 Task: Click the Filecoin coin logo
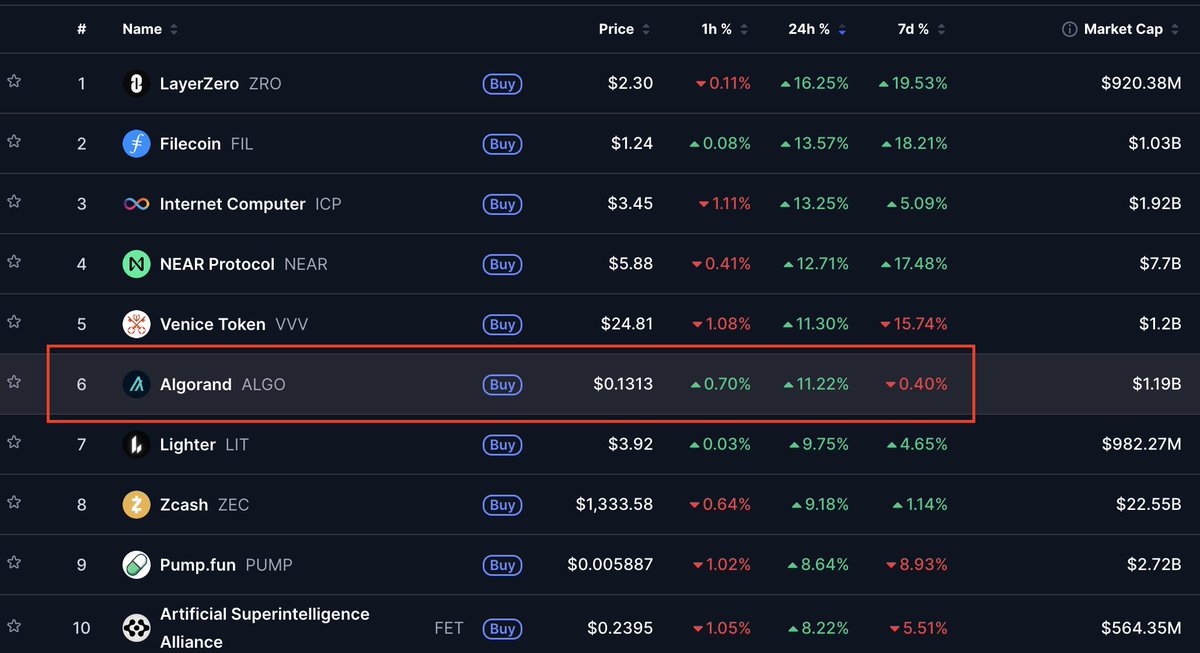click(x=136, y=144)
